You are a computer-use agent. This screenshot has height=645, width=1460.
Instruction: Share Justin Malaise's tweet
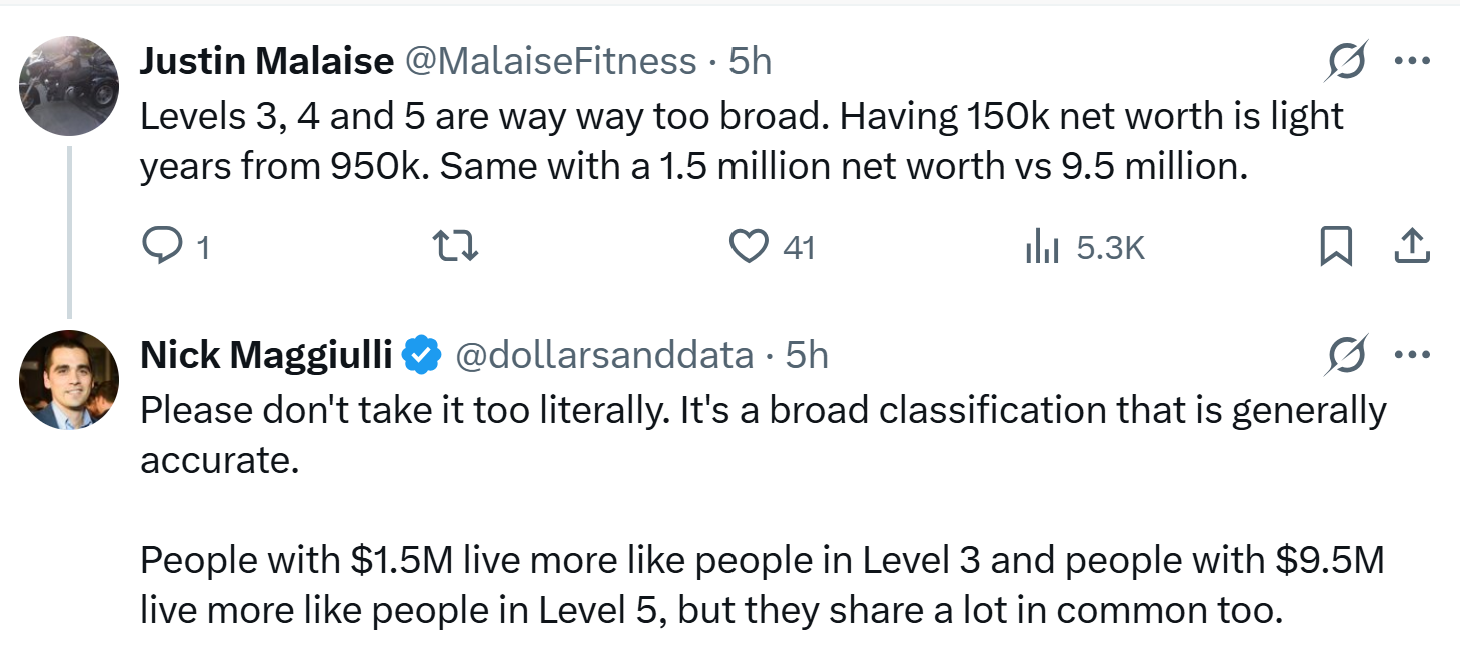coord(1411,247)
